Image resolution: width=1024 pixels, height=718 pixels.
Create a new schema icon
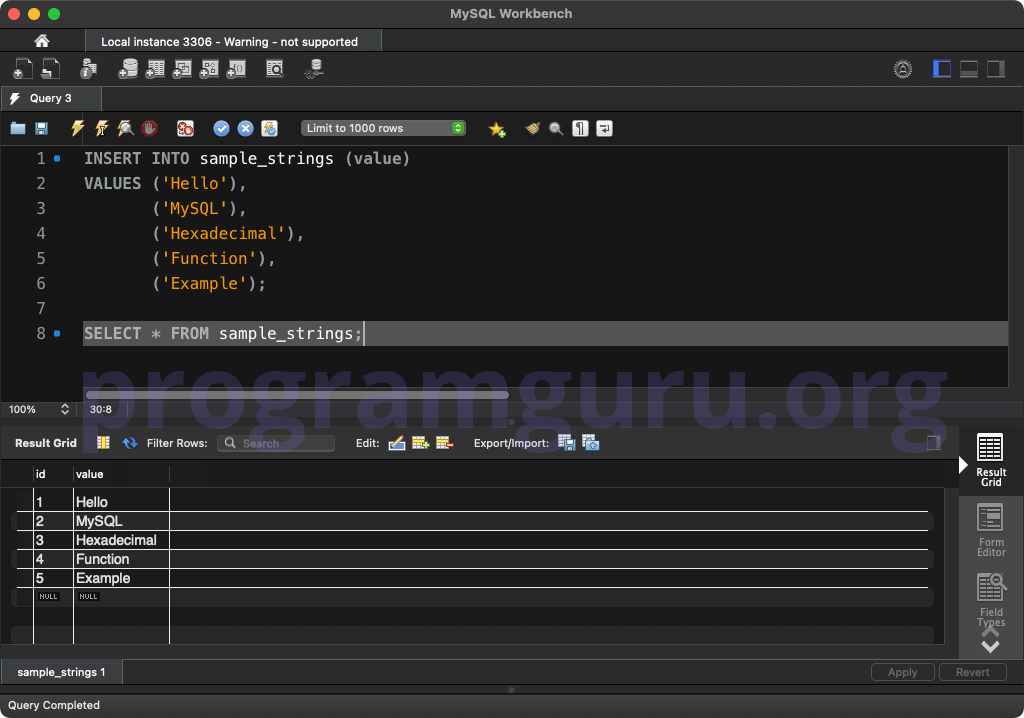128,69
